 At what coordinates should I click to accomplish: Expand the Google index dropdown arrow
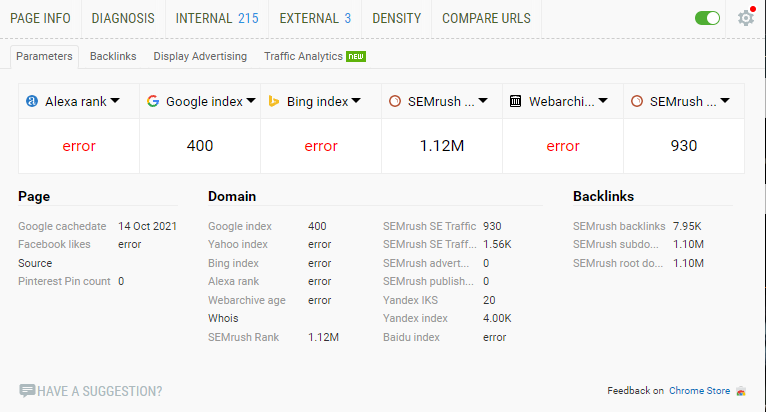pyautogui.click(x=251, y=101)
